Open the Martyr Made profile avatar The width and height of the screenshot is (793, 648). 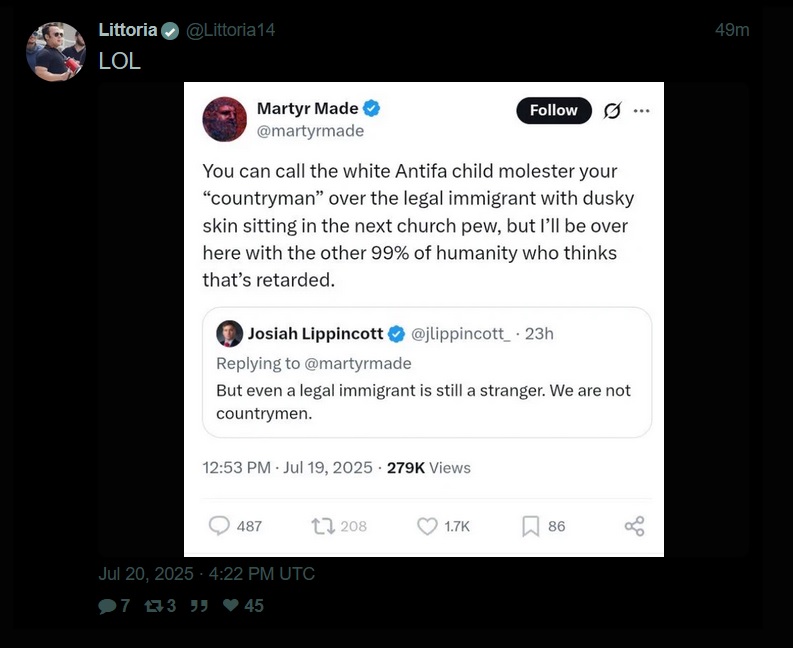(225, 120)
